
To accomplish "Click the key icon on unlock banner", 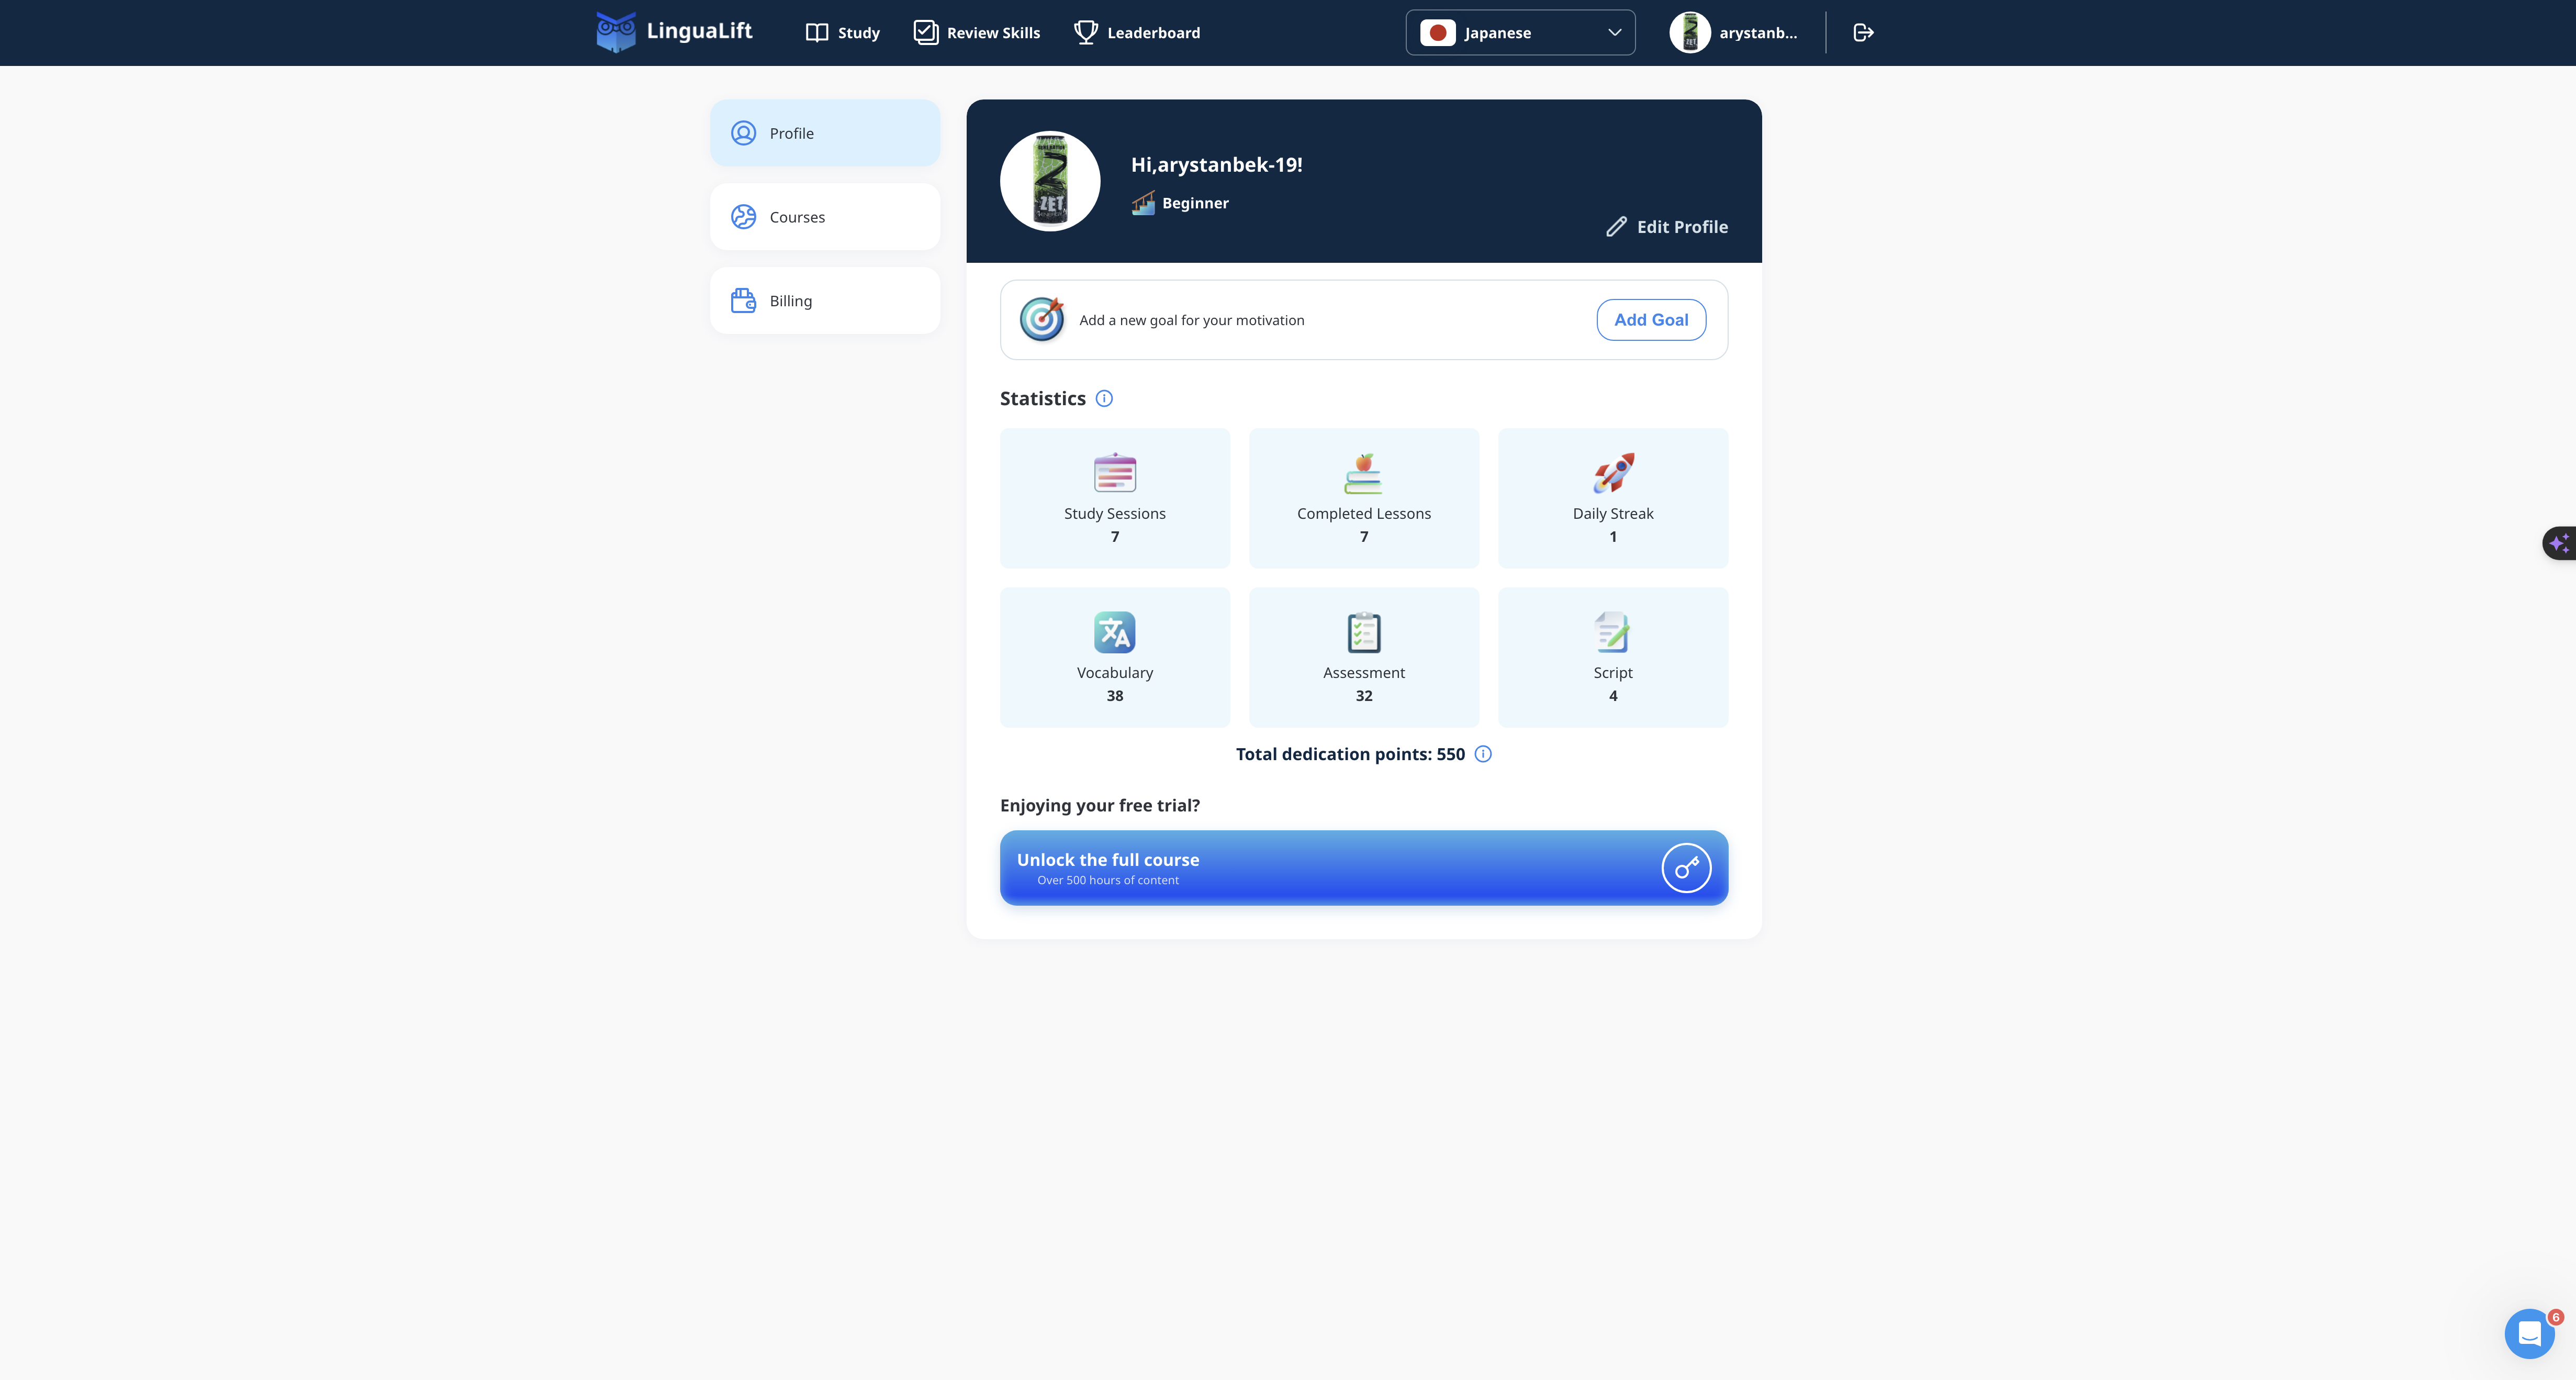I will [1686, 867].
